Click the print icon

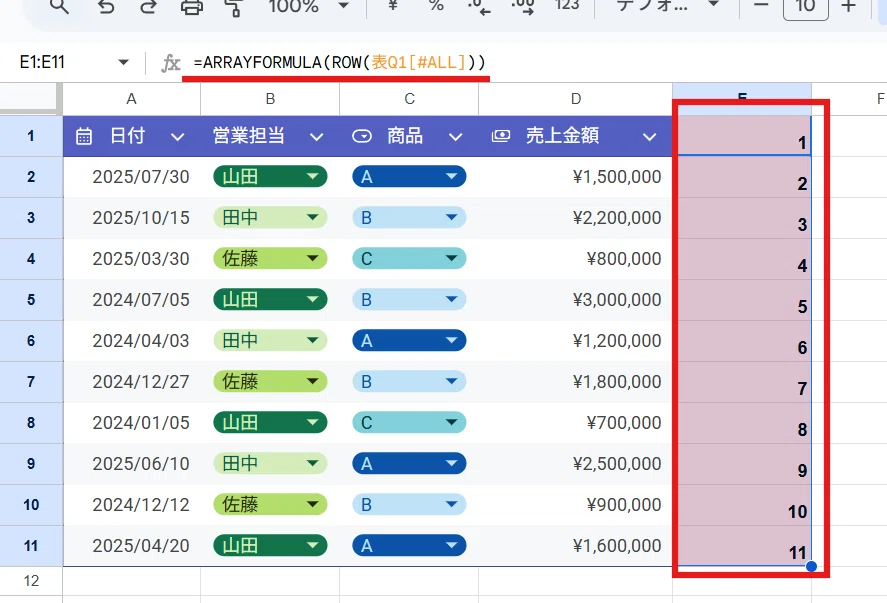[191, 6]
